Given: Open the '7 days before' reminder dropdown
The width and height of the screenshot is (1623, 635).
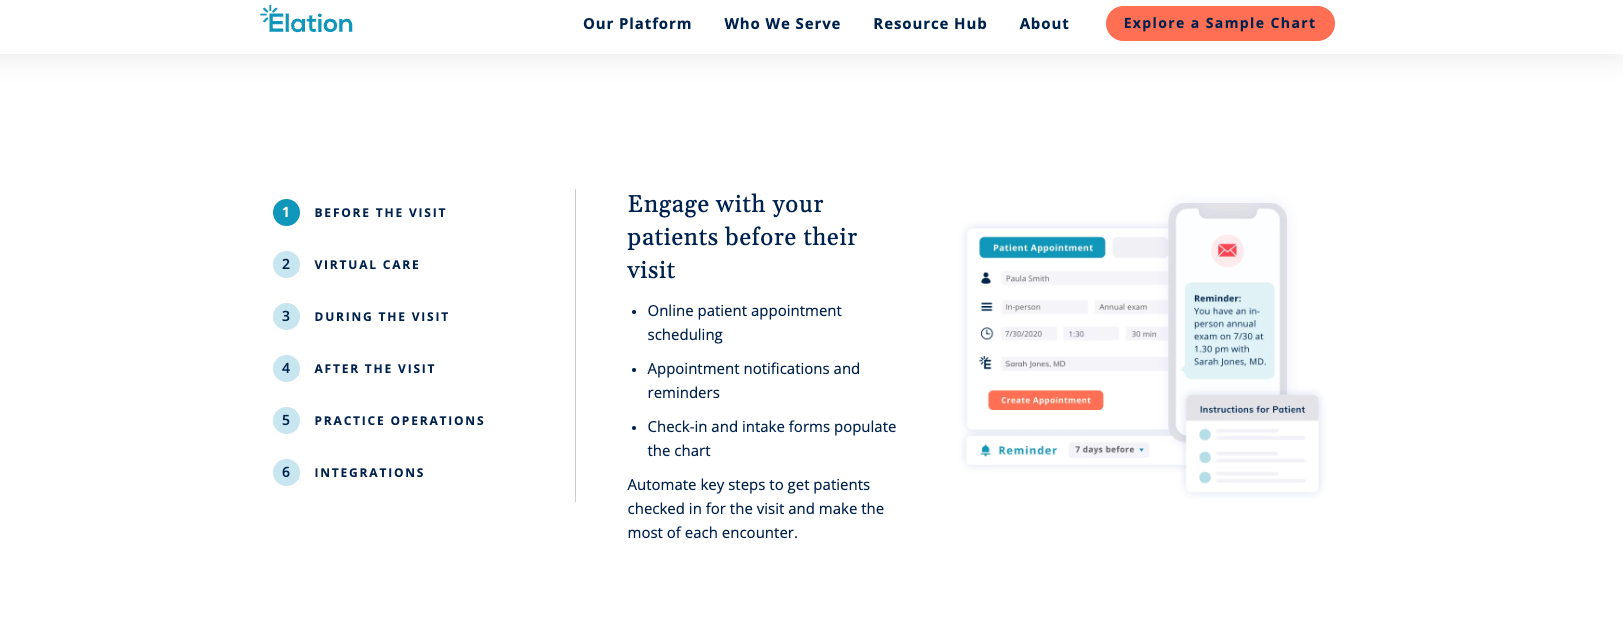Looking at the screenshot, I should 1109,450.
